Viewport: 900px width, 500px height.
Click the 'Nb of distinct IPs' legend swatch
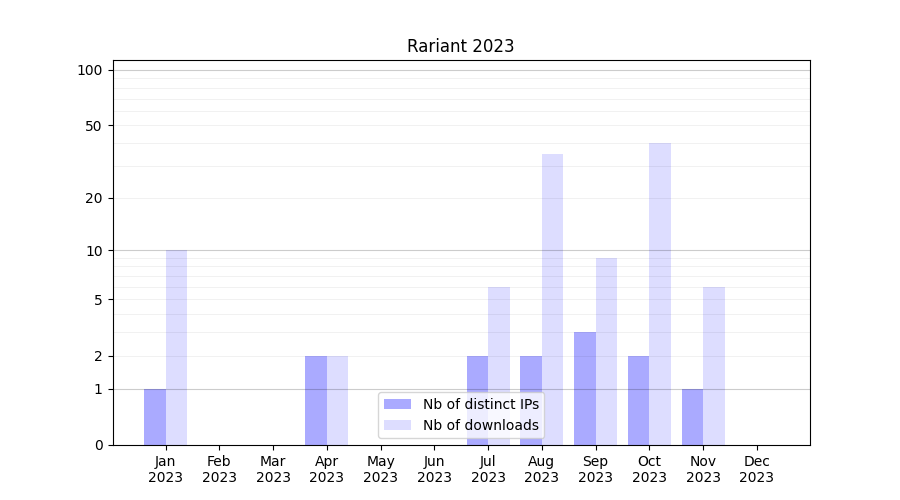[x=397, y=404]
